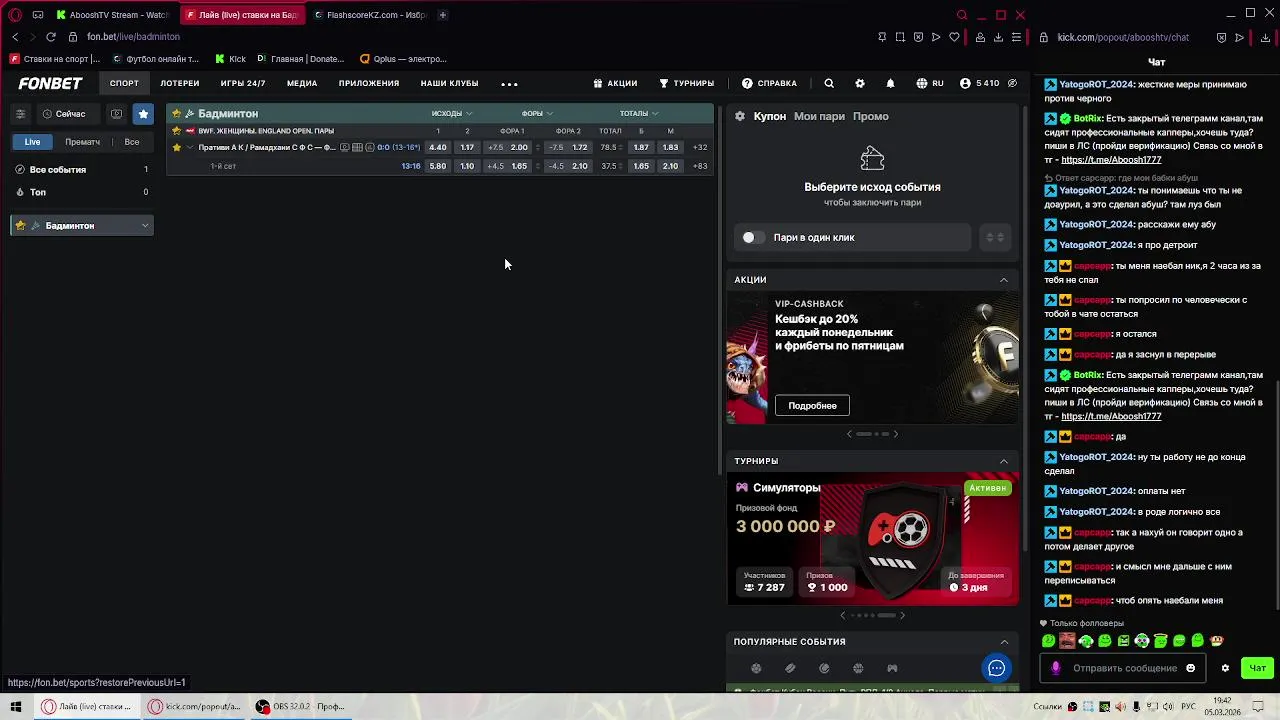
Task: Open the Медиа menu
Action: point(302,84)
